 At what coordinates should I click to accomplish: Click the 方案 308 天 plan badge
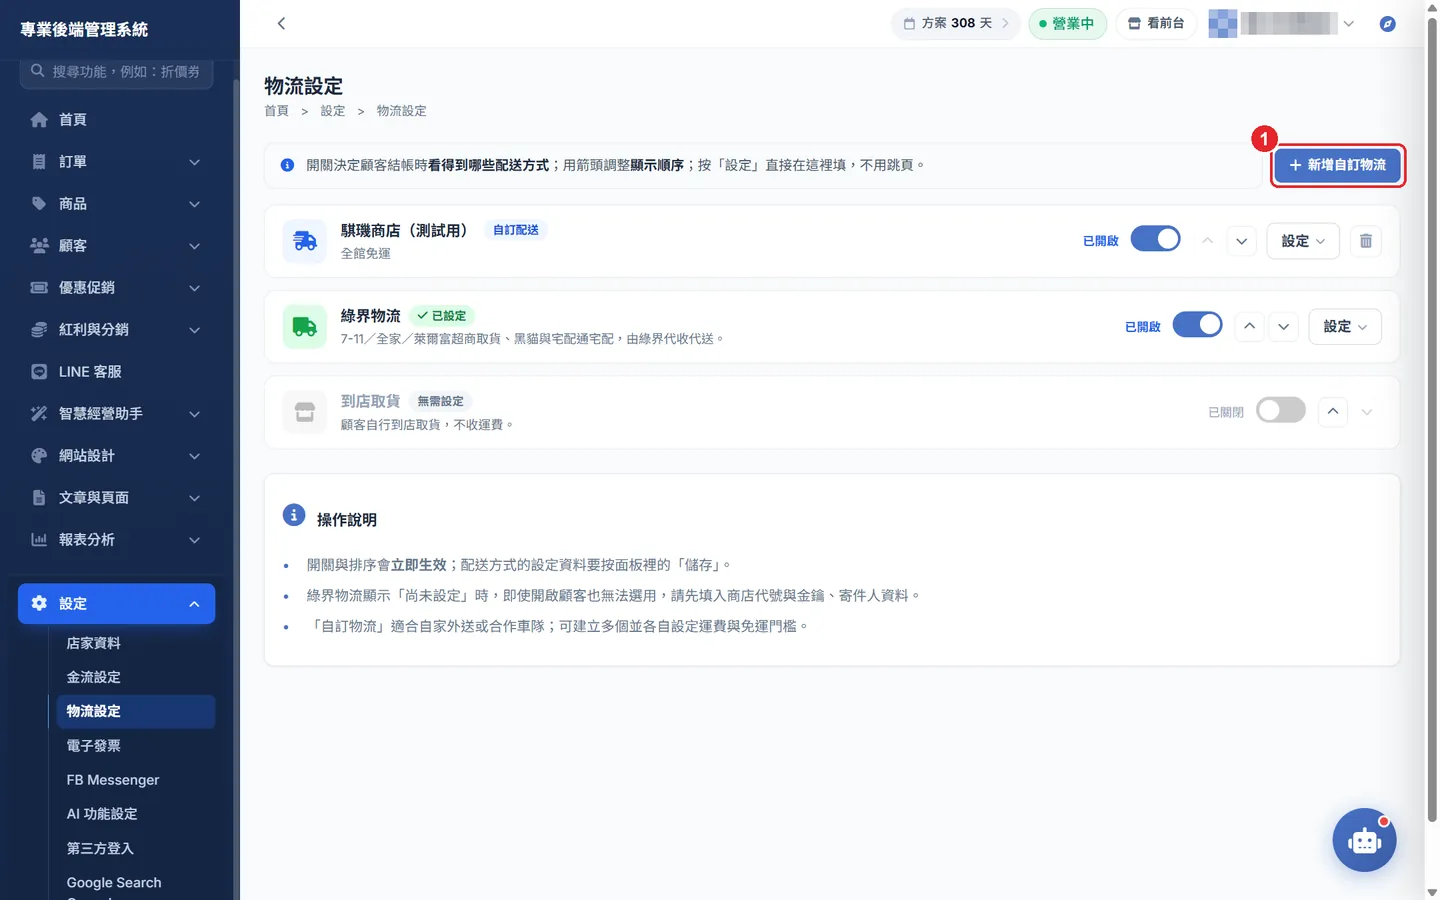point(956,23)
